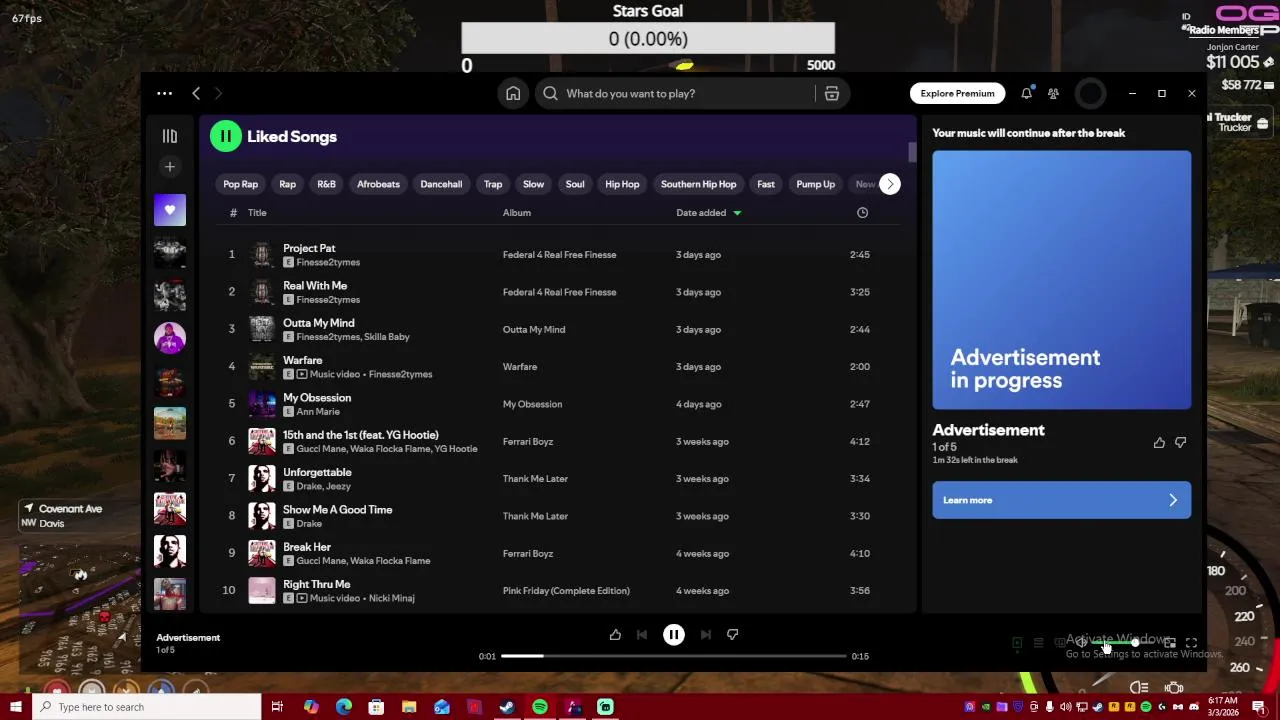The height and width of the screenshot is (720, 1280).
Task: Open Steam from the taskbar
Action: point(507,707)
